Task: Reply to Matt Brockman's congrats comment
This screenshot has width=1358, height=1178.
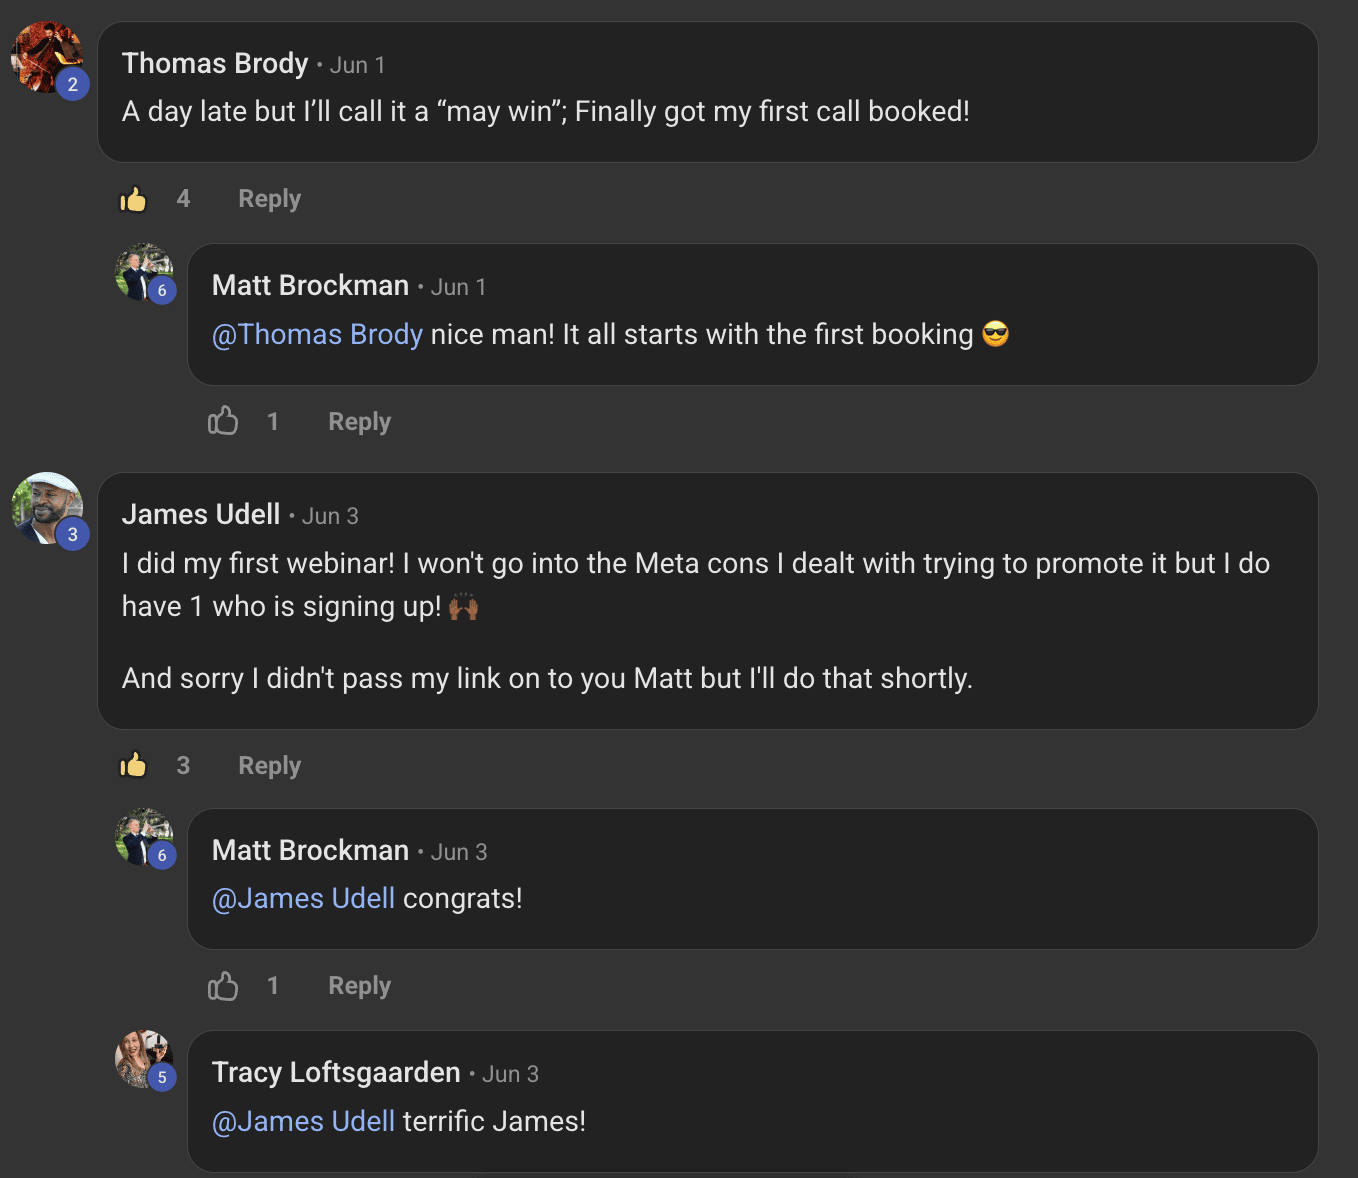Action: [x=359, y=986]
